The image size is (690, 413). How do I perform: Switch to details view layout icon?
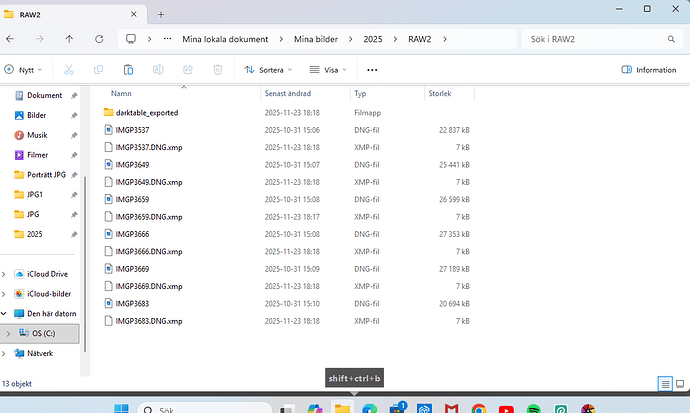pos(664,383)
